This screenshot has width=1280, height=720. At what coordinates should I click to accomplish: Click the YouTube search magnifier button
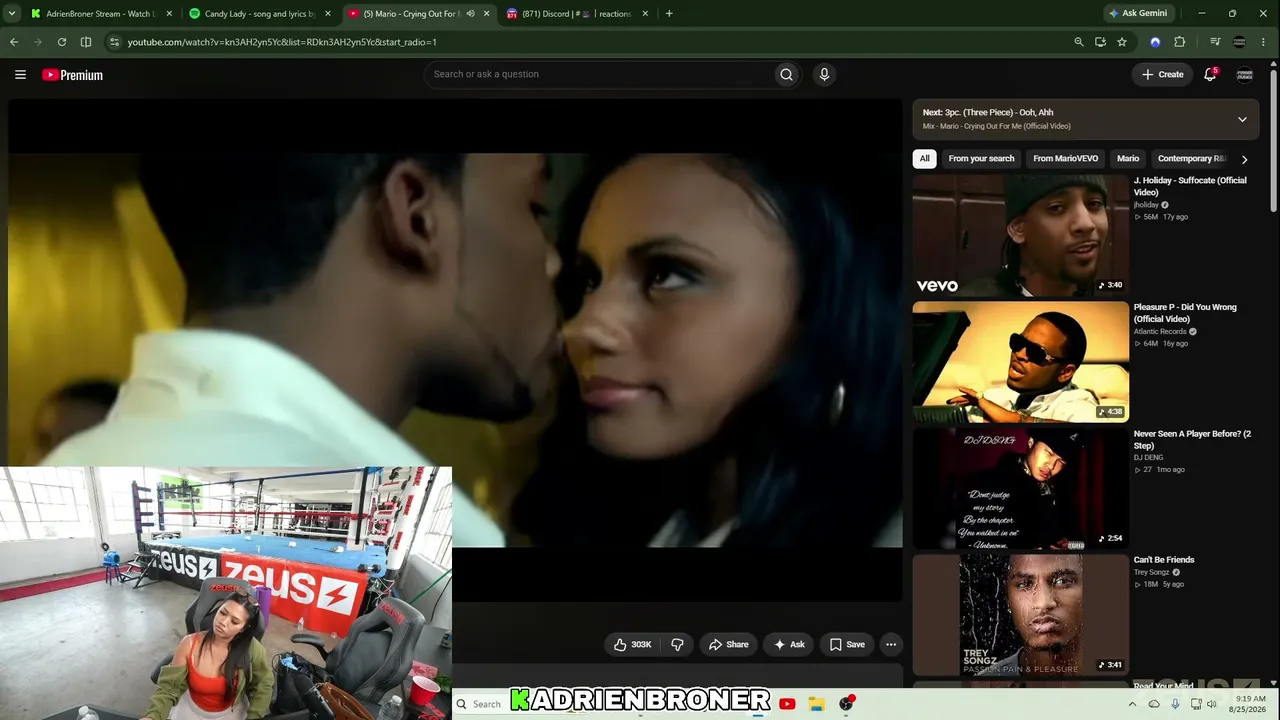click(x=787, y=74)
